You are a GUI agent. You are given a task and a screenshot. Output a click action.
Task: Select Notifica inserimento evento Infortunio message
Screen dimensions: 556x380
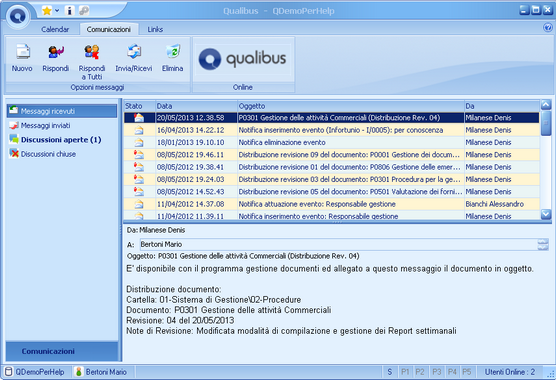[x=332, y=130]
